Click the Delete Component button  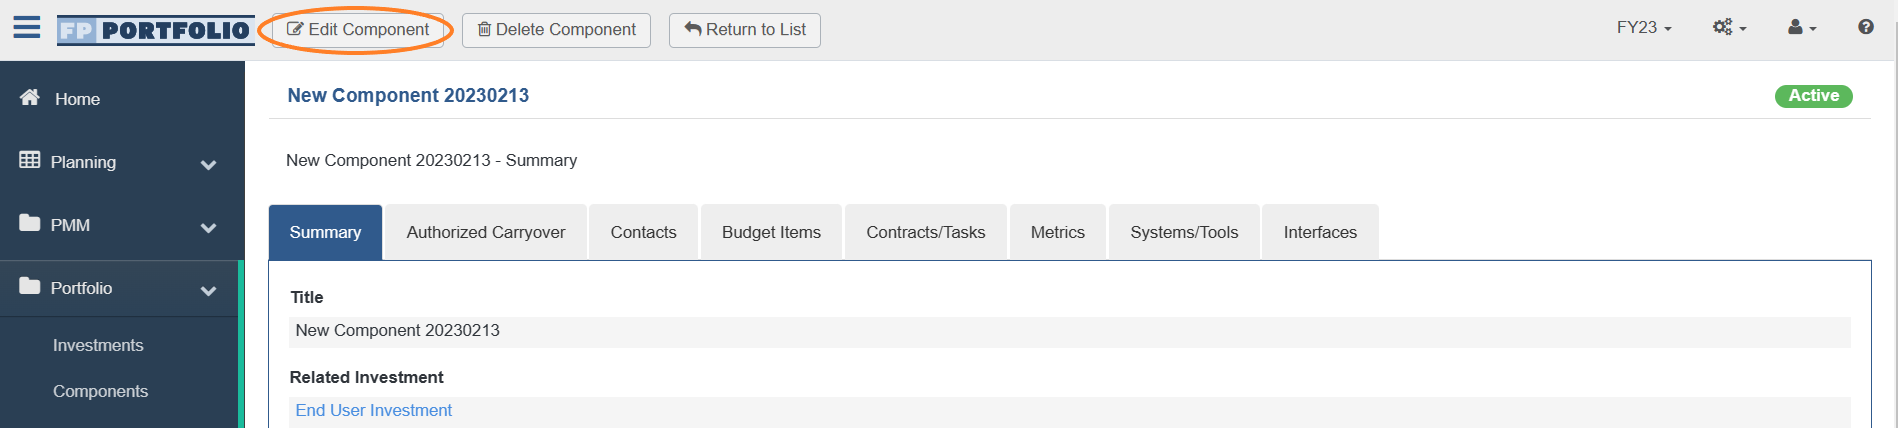pos(556,30)
